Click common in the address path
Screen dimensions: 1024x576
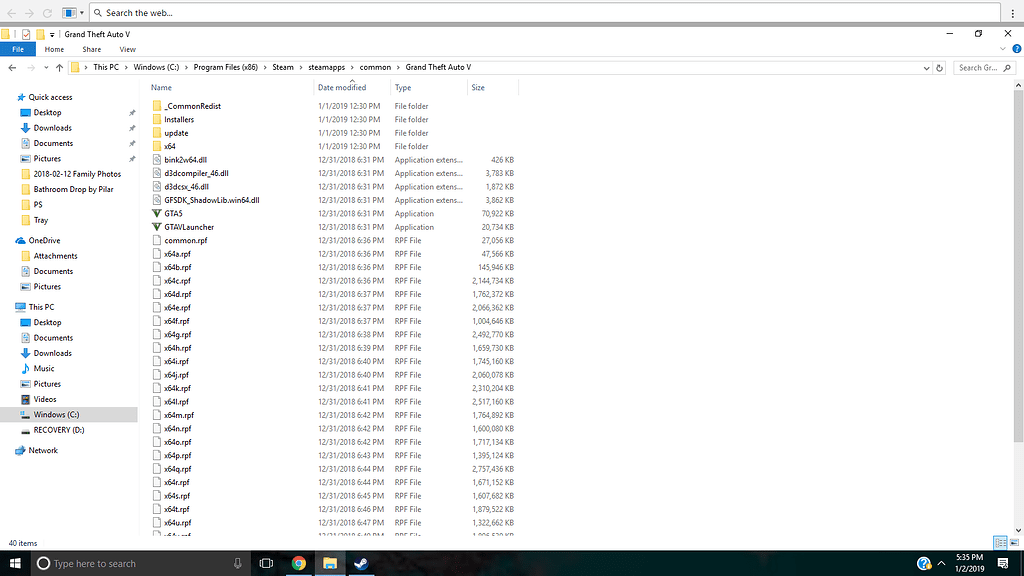[x=375, y=67]
